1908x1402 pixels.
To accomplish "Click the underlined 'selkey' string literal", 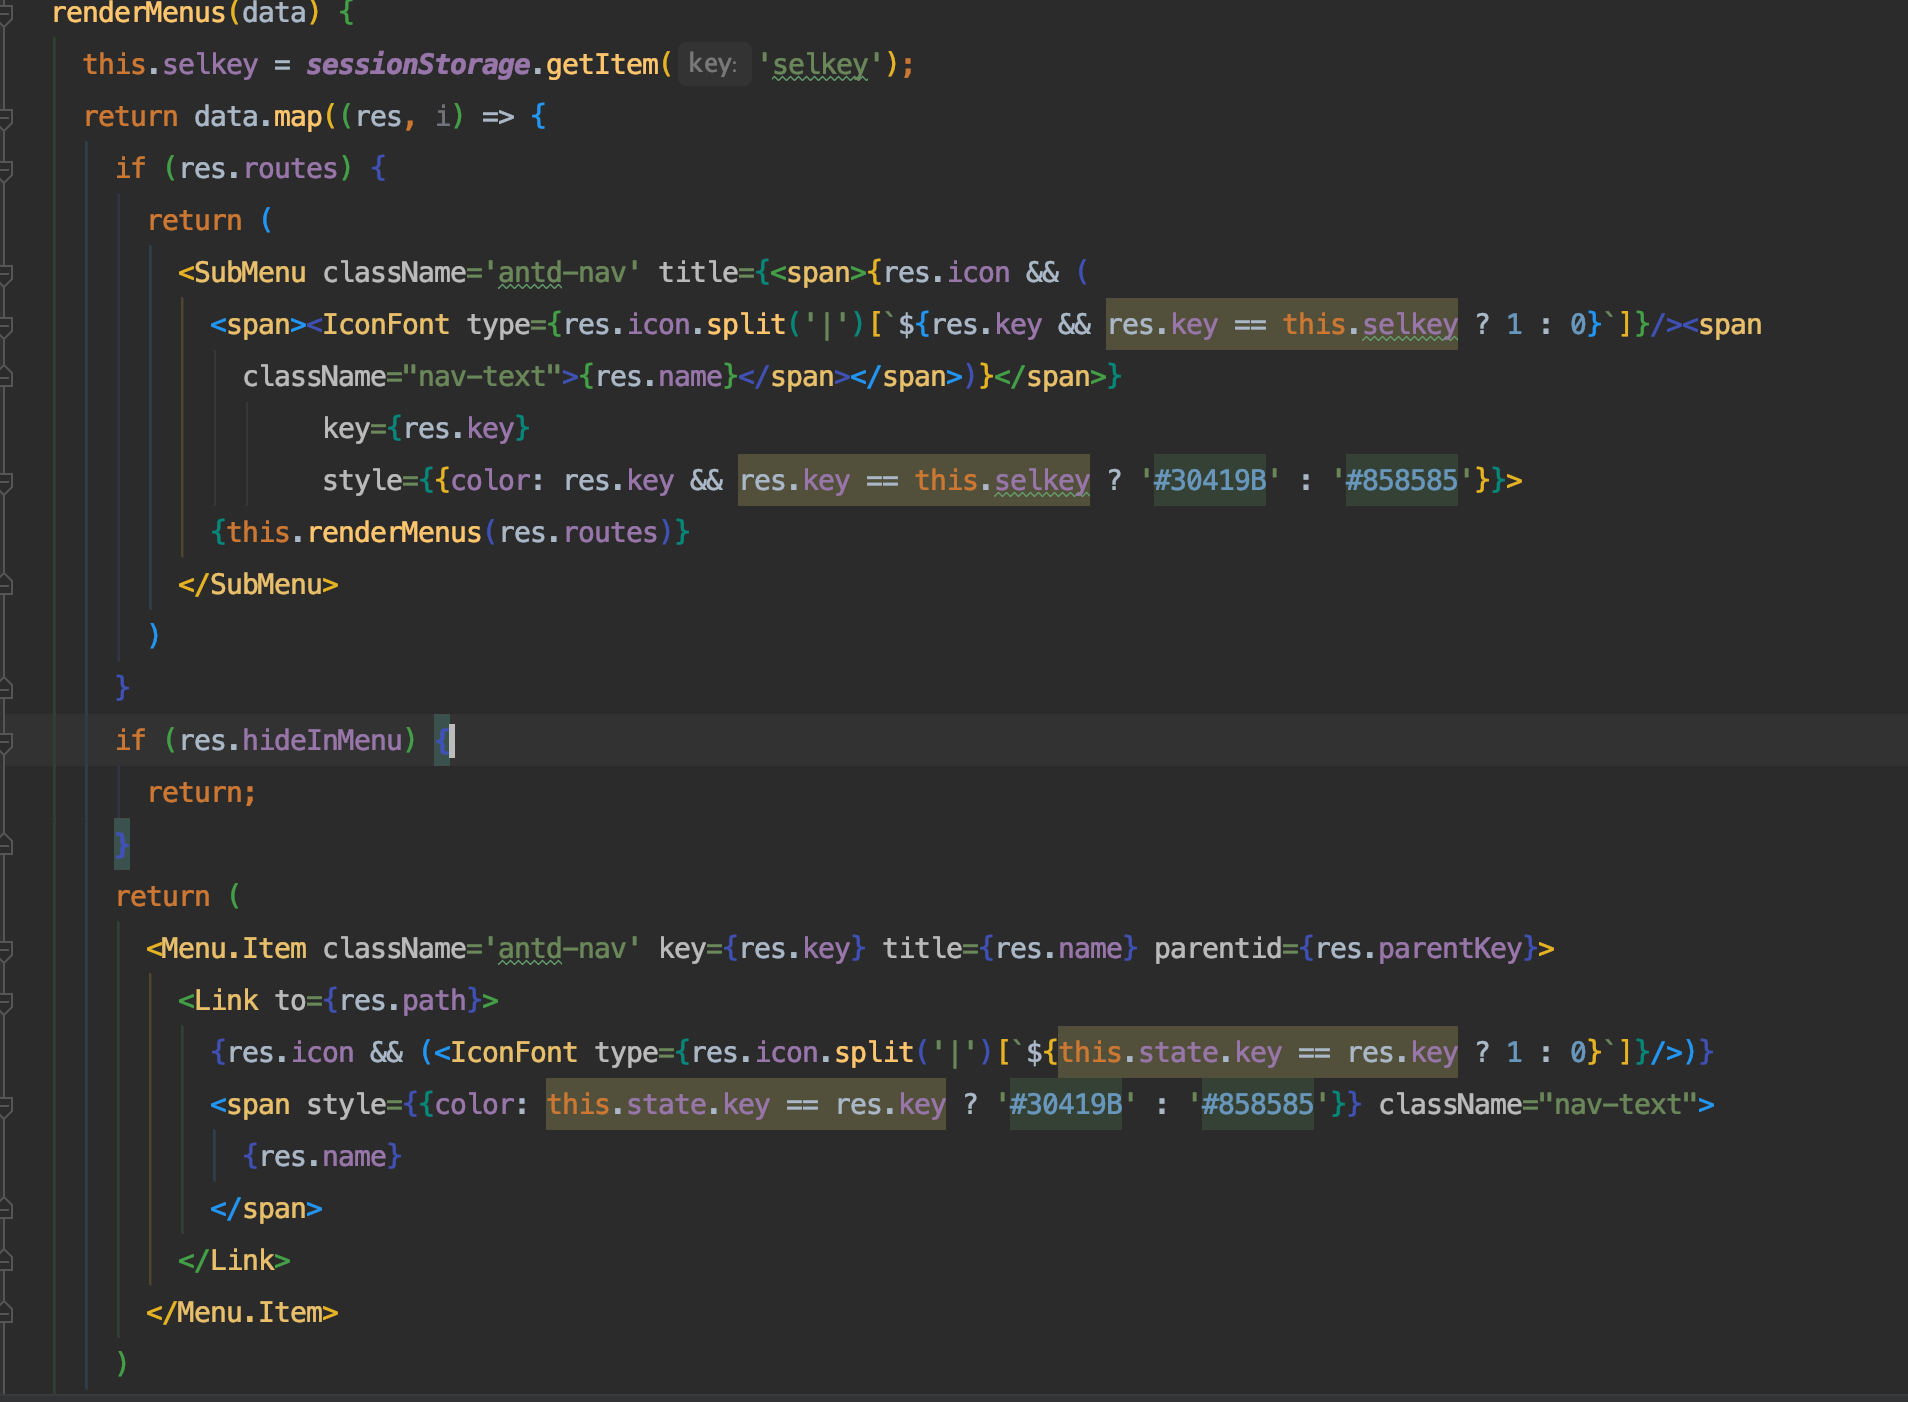I will pyautogui.click(x=820, y=64).
